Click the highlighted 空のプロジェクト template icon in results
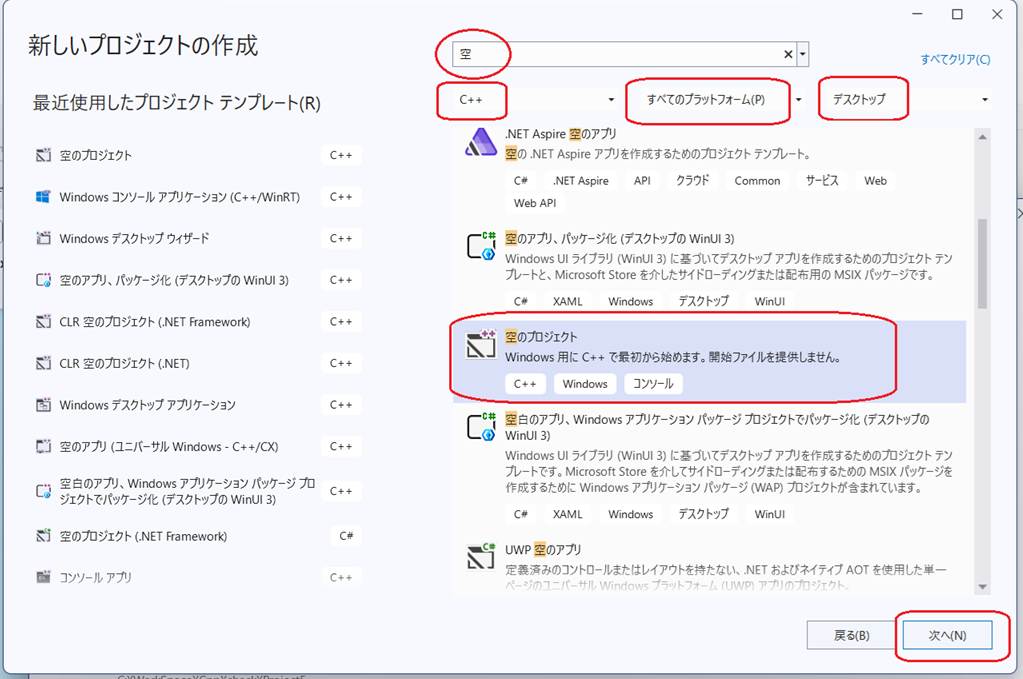 click(x=481, y=345)
